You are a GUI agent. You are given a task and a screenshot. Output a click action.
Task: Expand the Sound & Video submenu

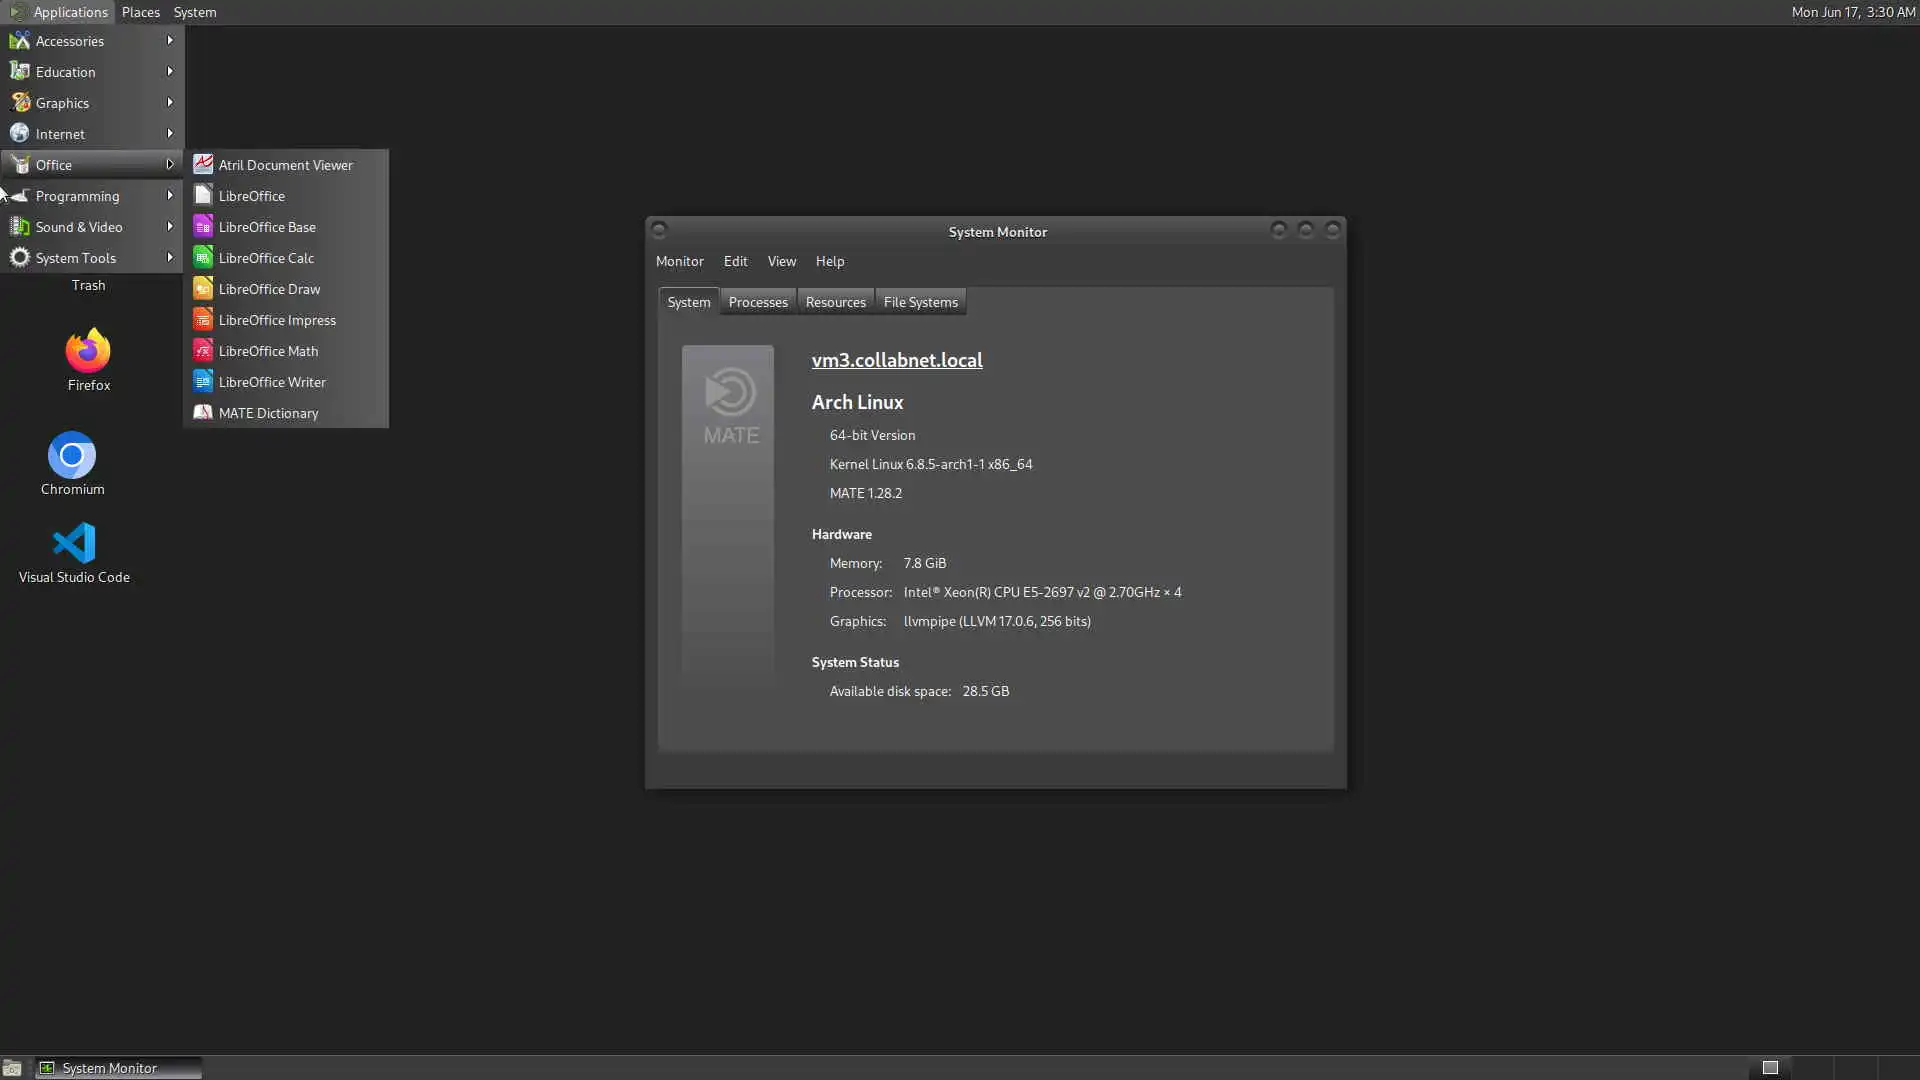[x=79, y=227]
